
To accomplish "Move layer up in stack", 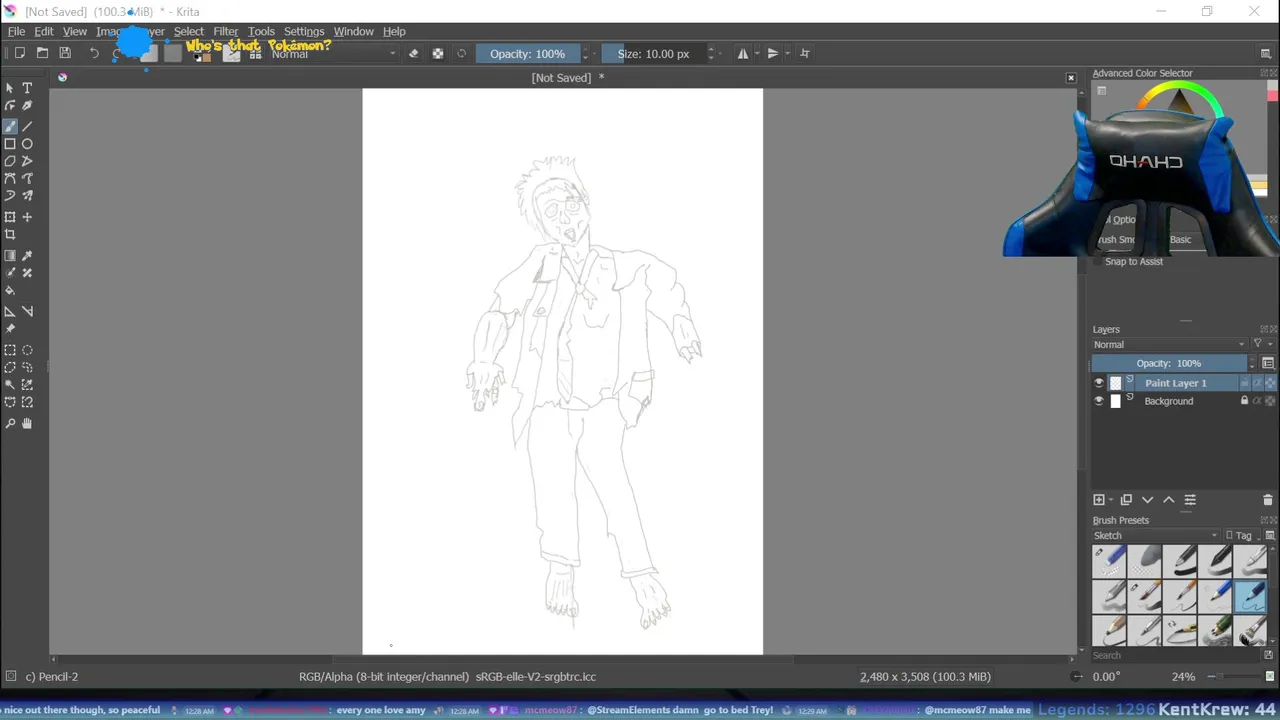I will [x=1168, y=500].
